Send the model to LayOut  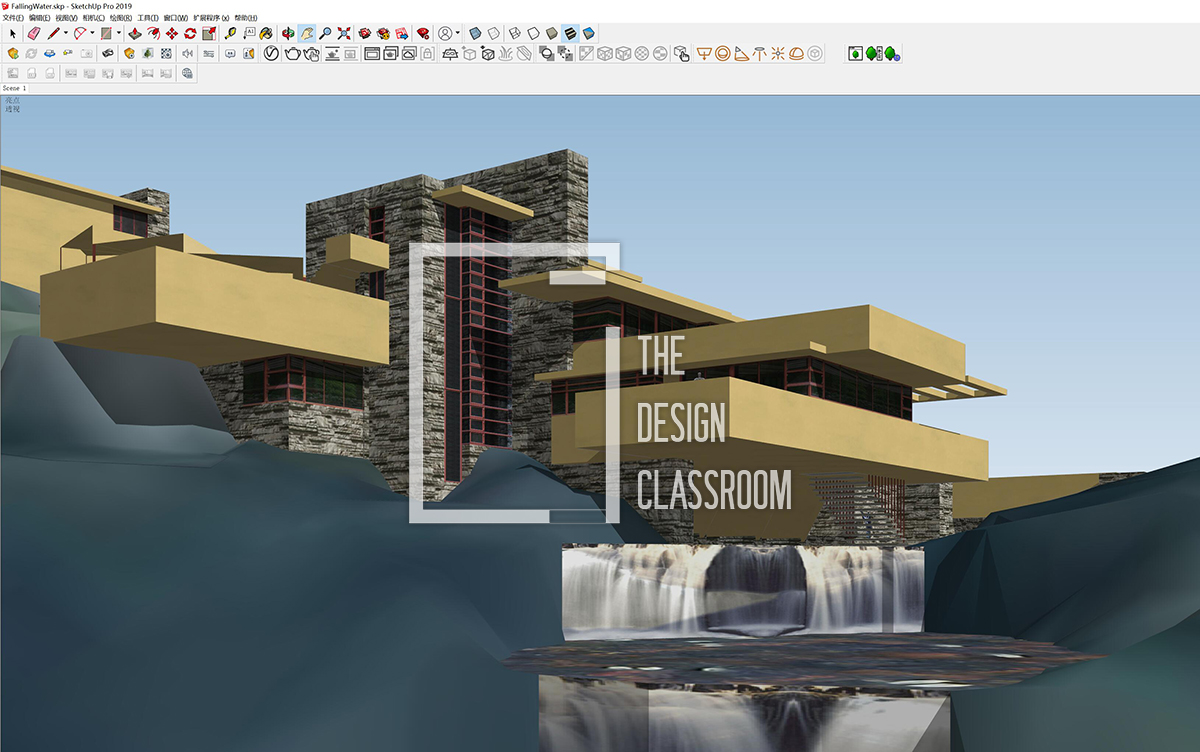point(401,33)
